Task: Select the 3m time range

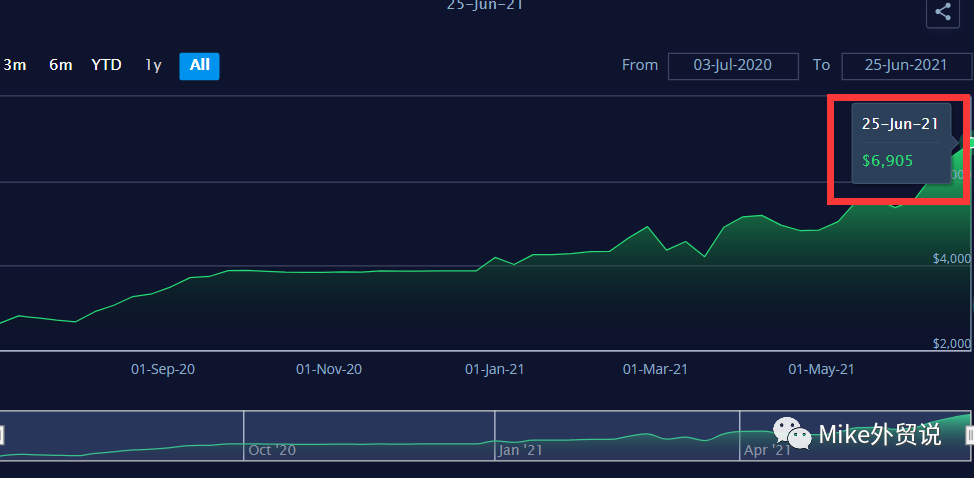Action: (x=15, y=65)
